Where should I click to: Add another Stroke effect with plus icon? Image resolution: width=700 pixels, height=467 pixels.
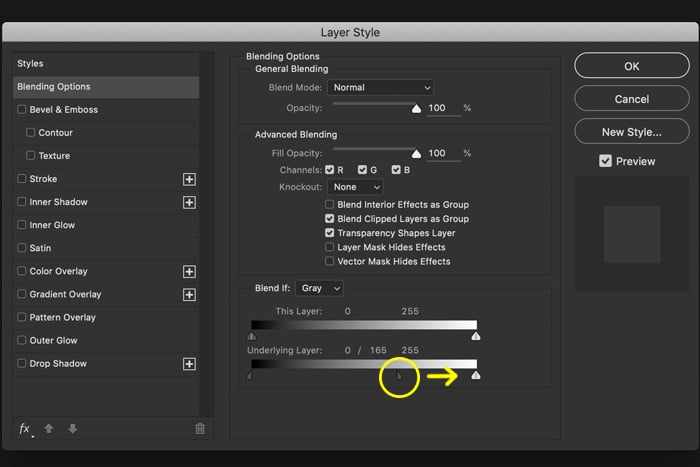tap(189, 179)
